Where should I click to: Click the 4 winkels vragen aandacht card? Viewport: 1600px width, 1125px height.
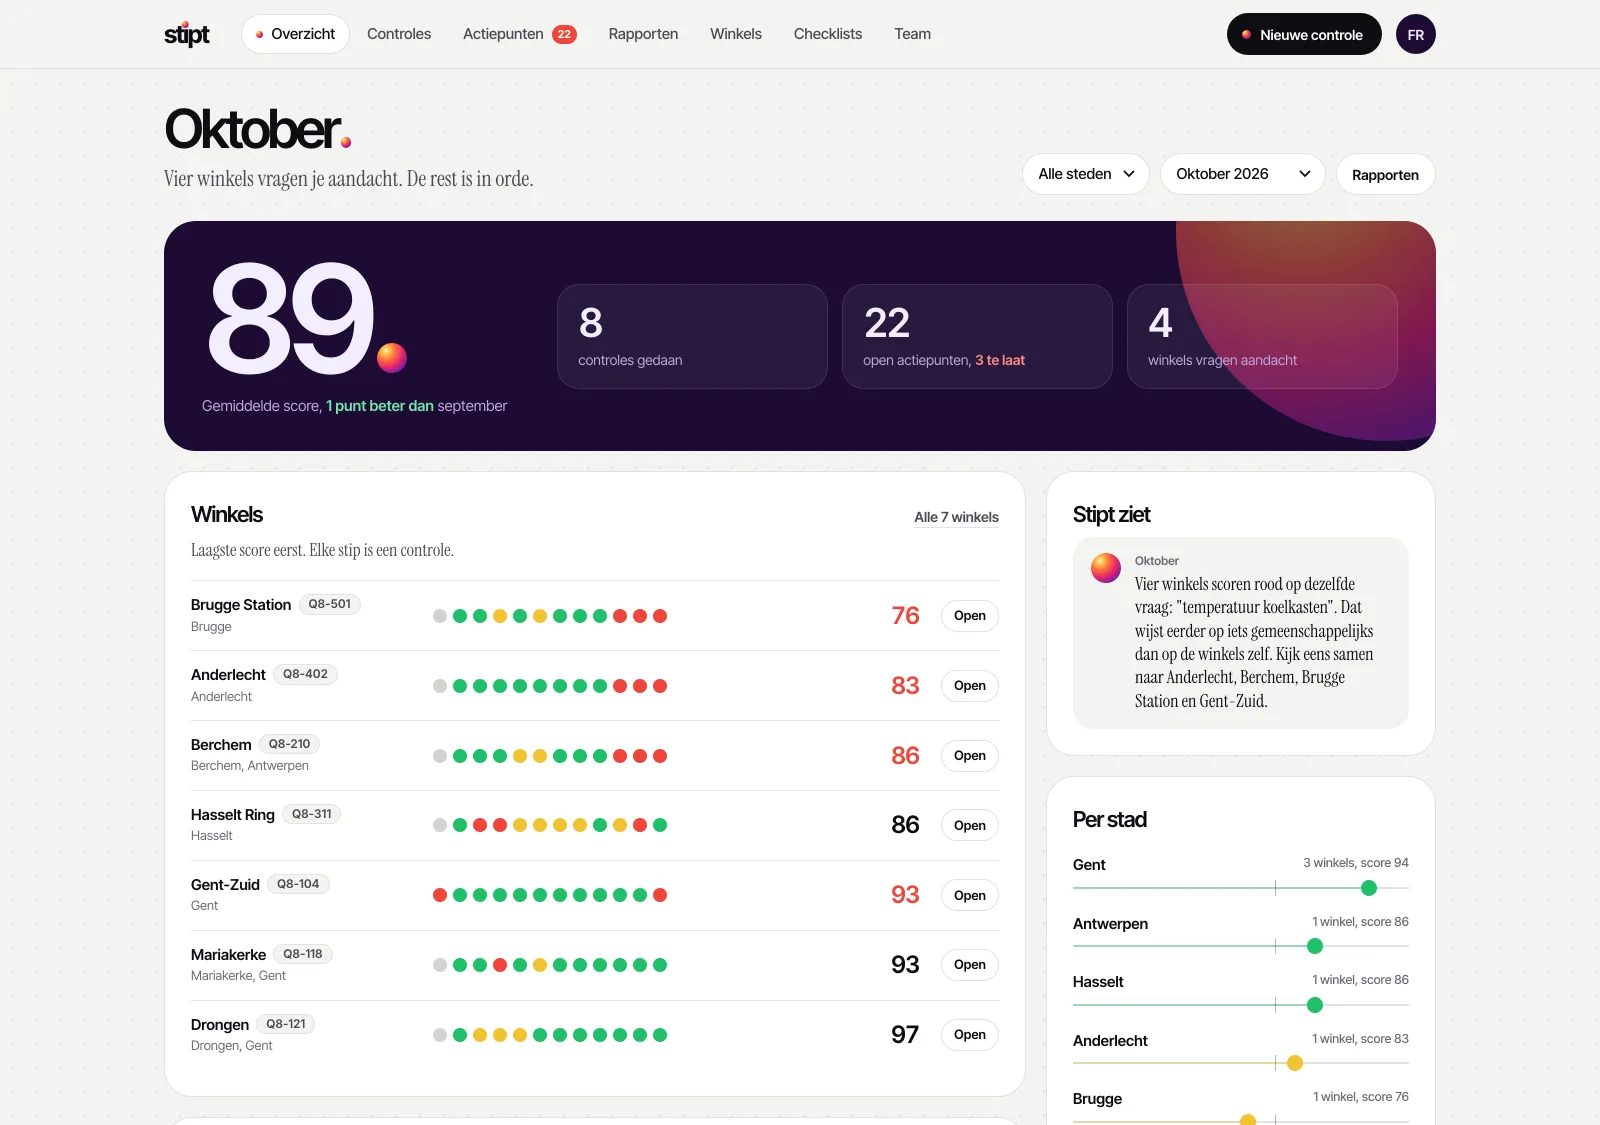click(1262, 336)
